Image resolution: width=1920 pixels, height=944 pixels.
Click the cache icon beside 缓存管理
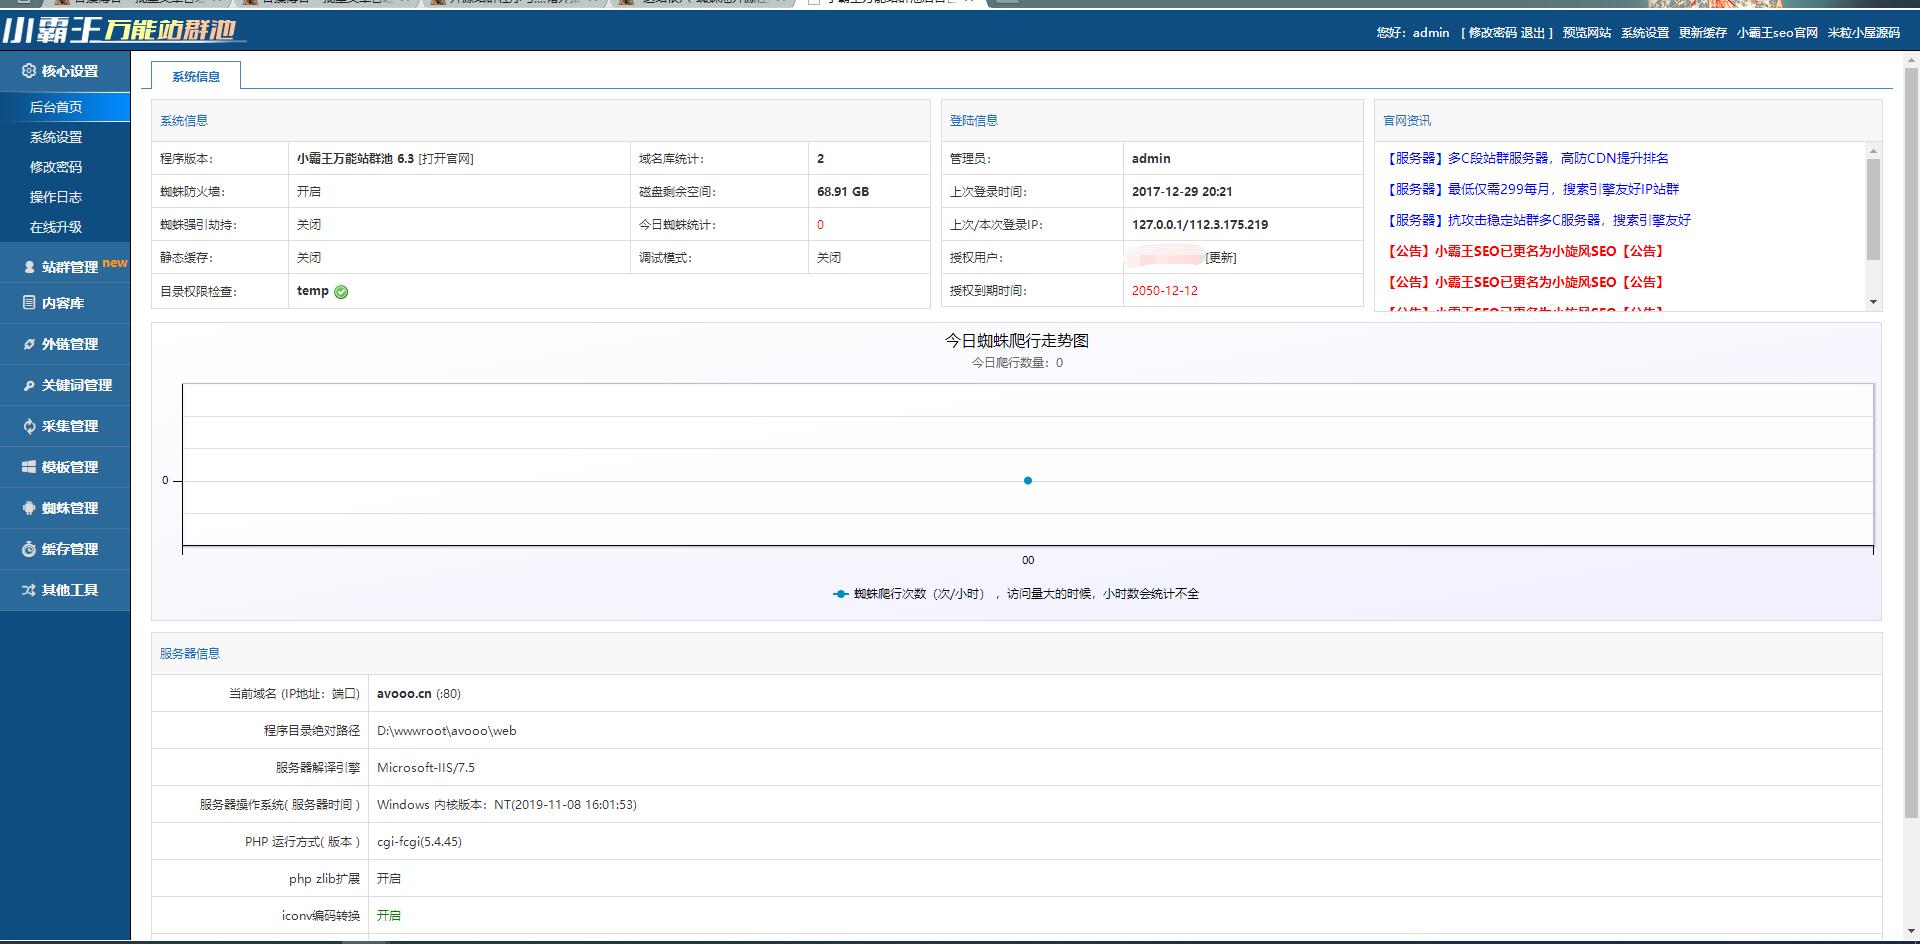pos(29,549)
